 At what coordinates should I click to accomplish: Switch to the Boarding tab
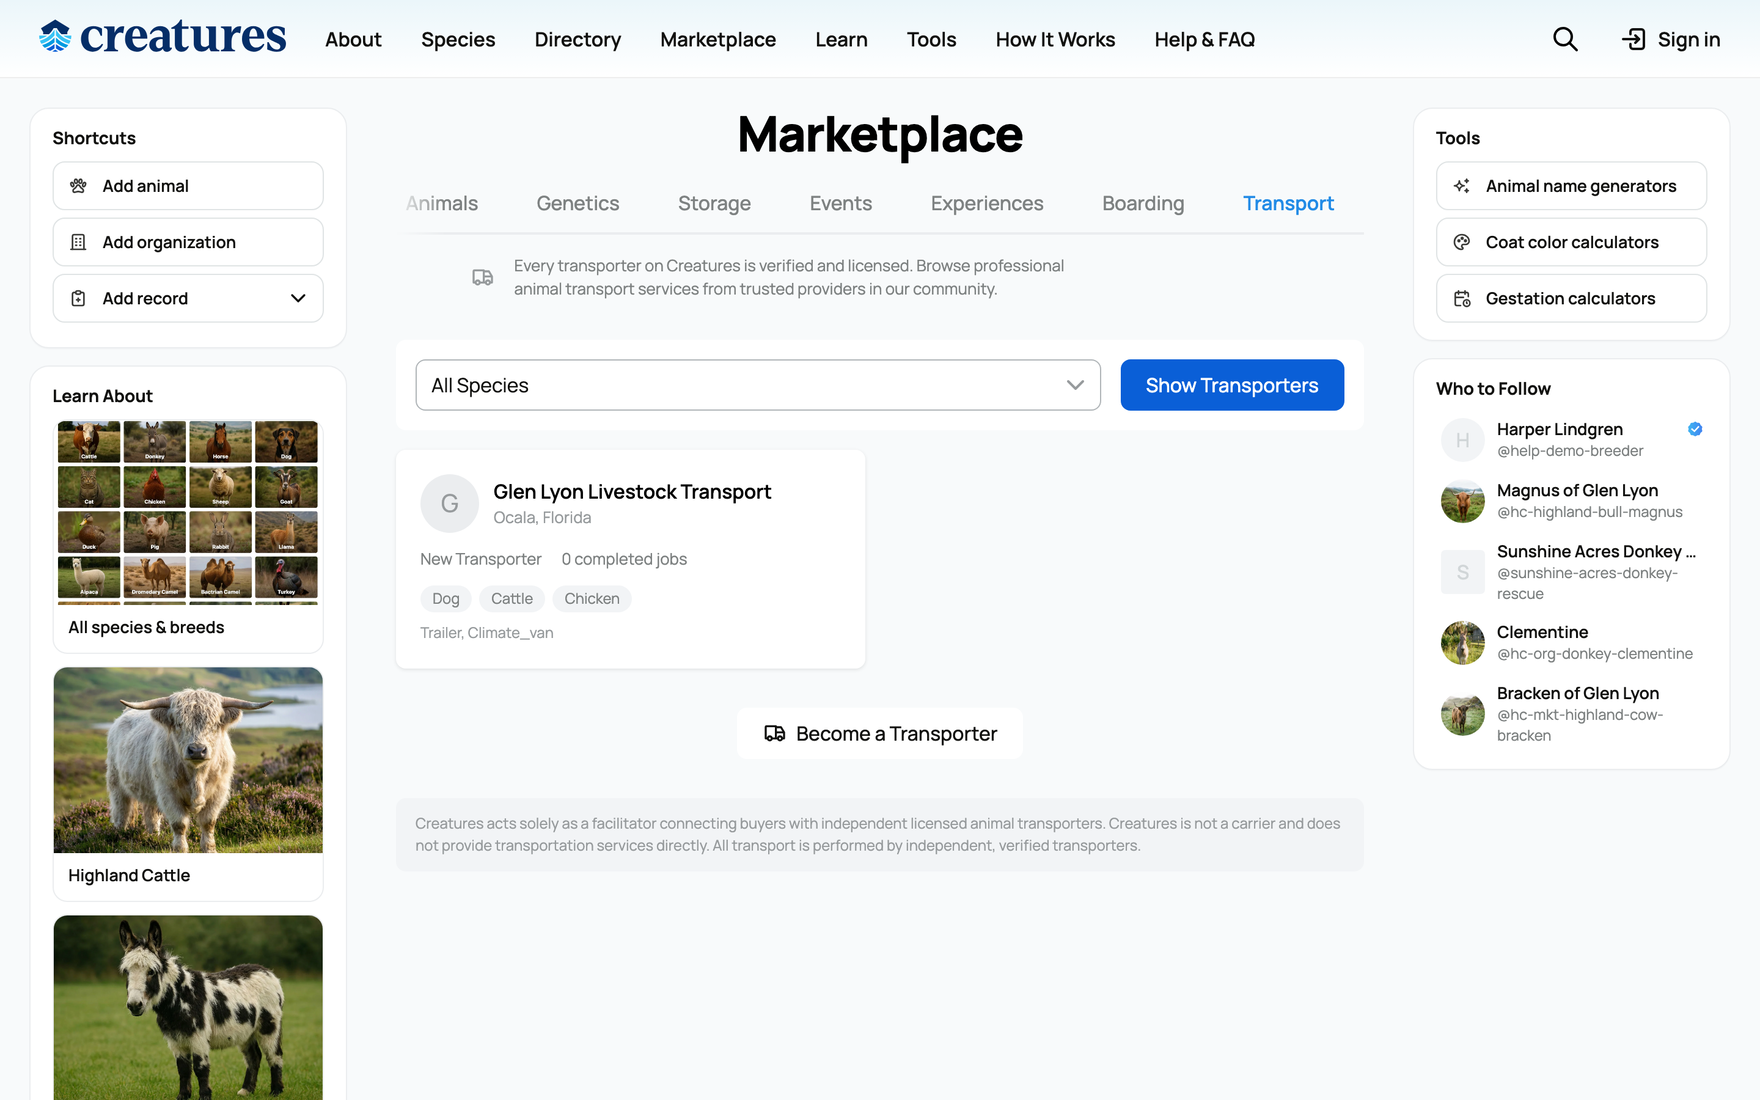point(1143,203)
